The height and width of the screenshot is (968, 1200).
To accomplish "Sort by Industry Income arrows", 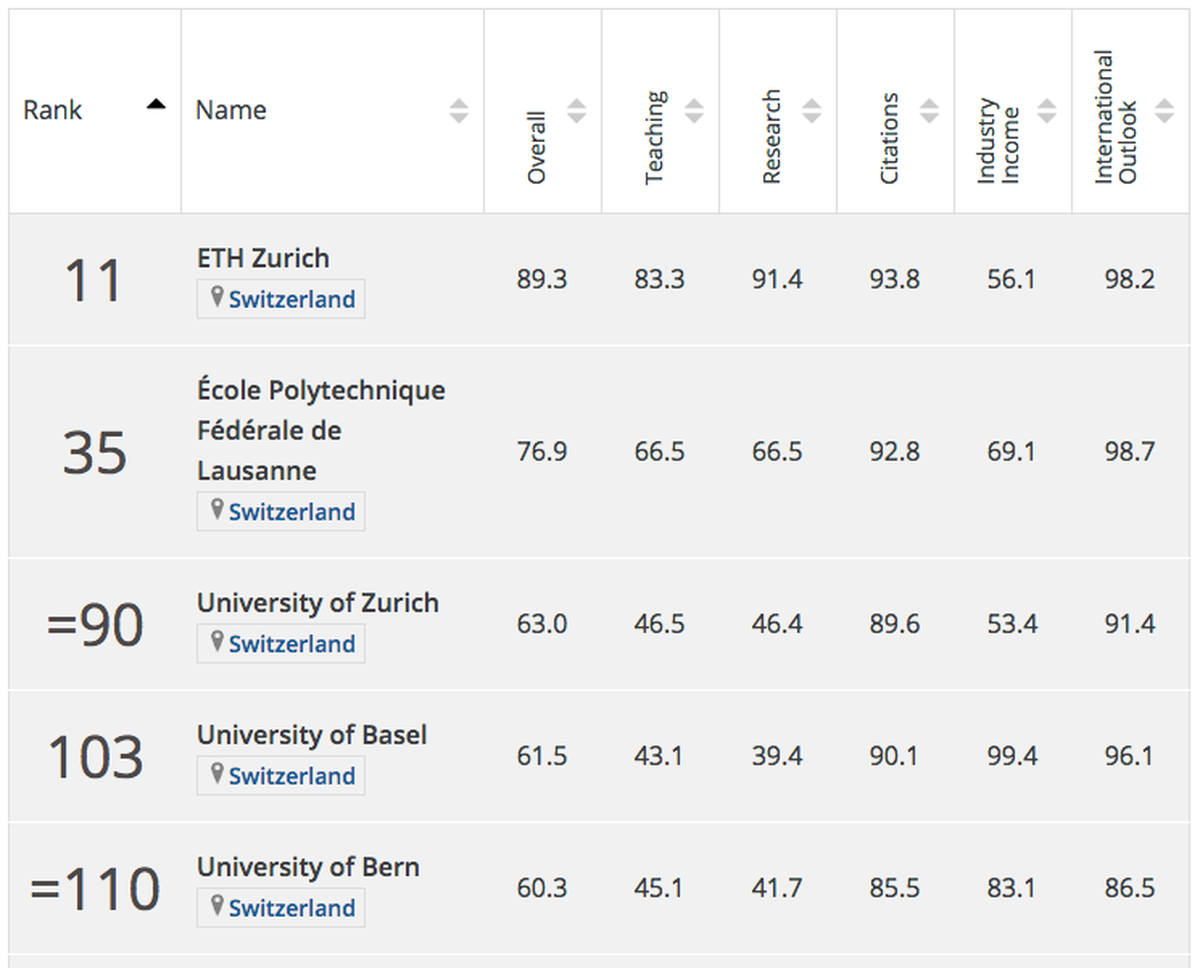I will point(1047,110).
